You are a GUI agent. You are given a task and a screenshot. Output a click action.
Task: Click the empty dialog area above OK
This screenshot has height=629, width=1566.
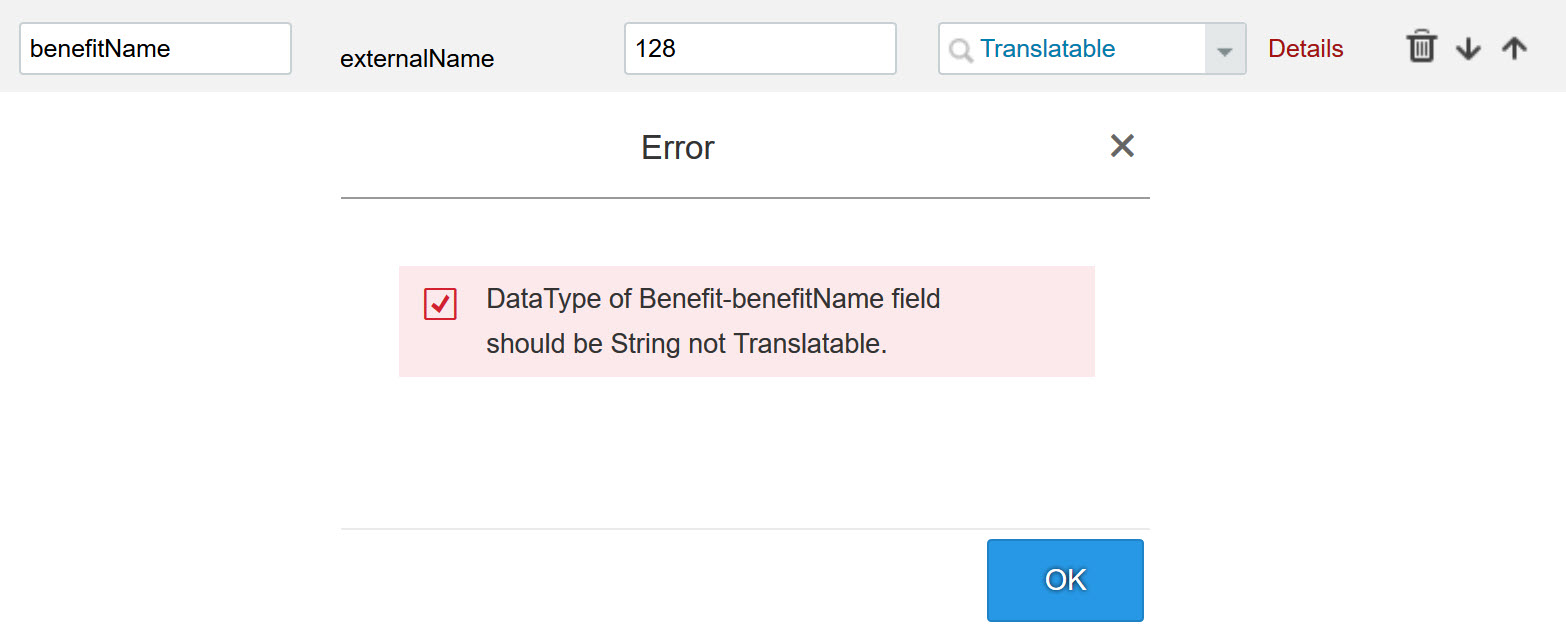[x=745, y=450]
